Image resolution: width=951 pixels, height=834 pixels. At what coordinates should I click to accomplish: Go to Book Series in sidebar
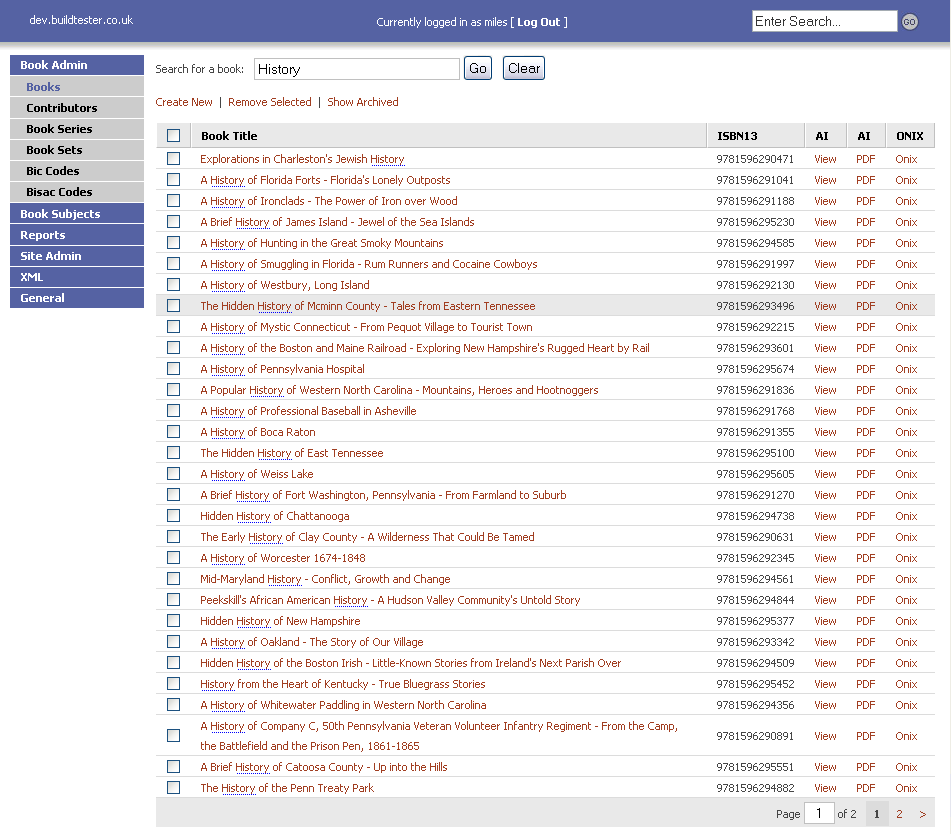(77, 129)
